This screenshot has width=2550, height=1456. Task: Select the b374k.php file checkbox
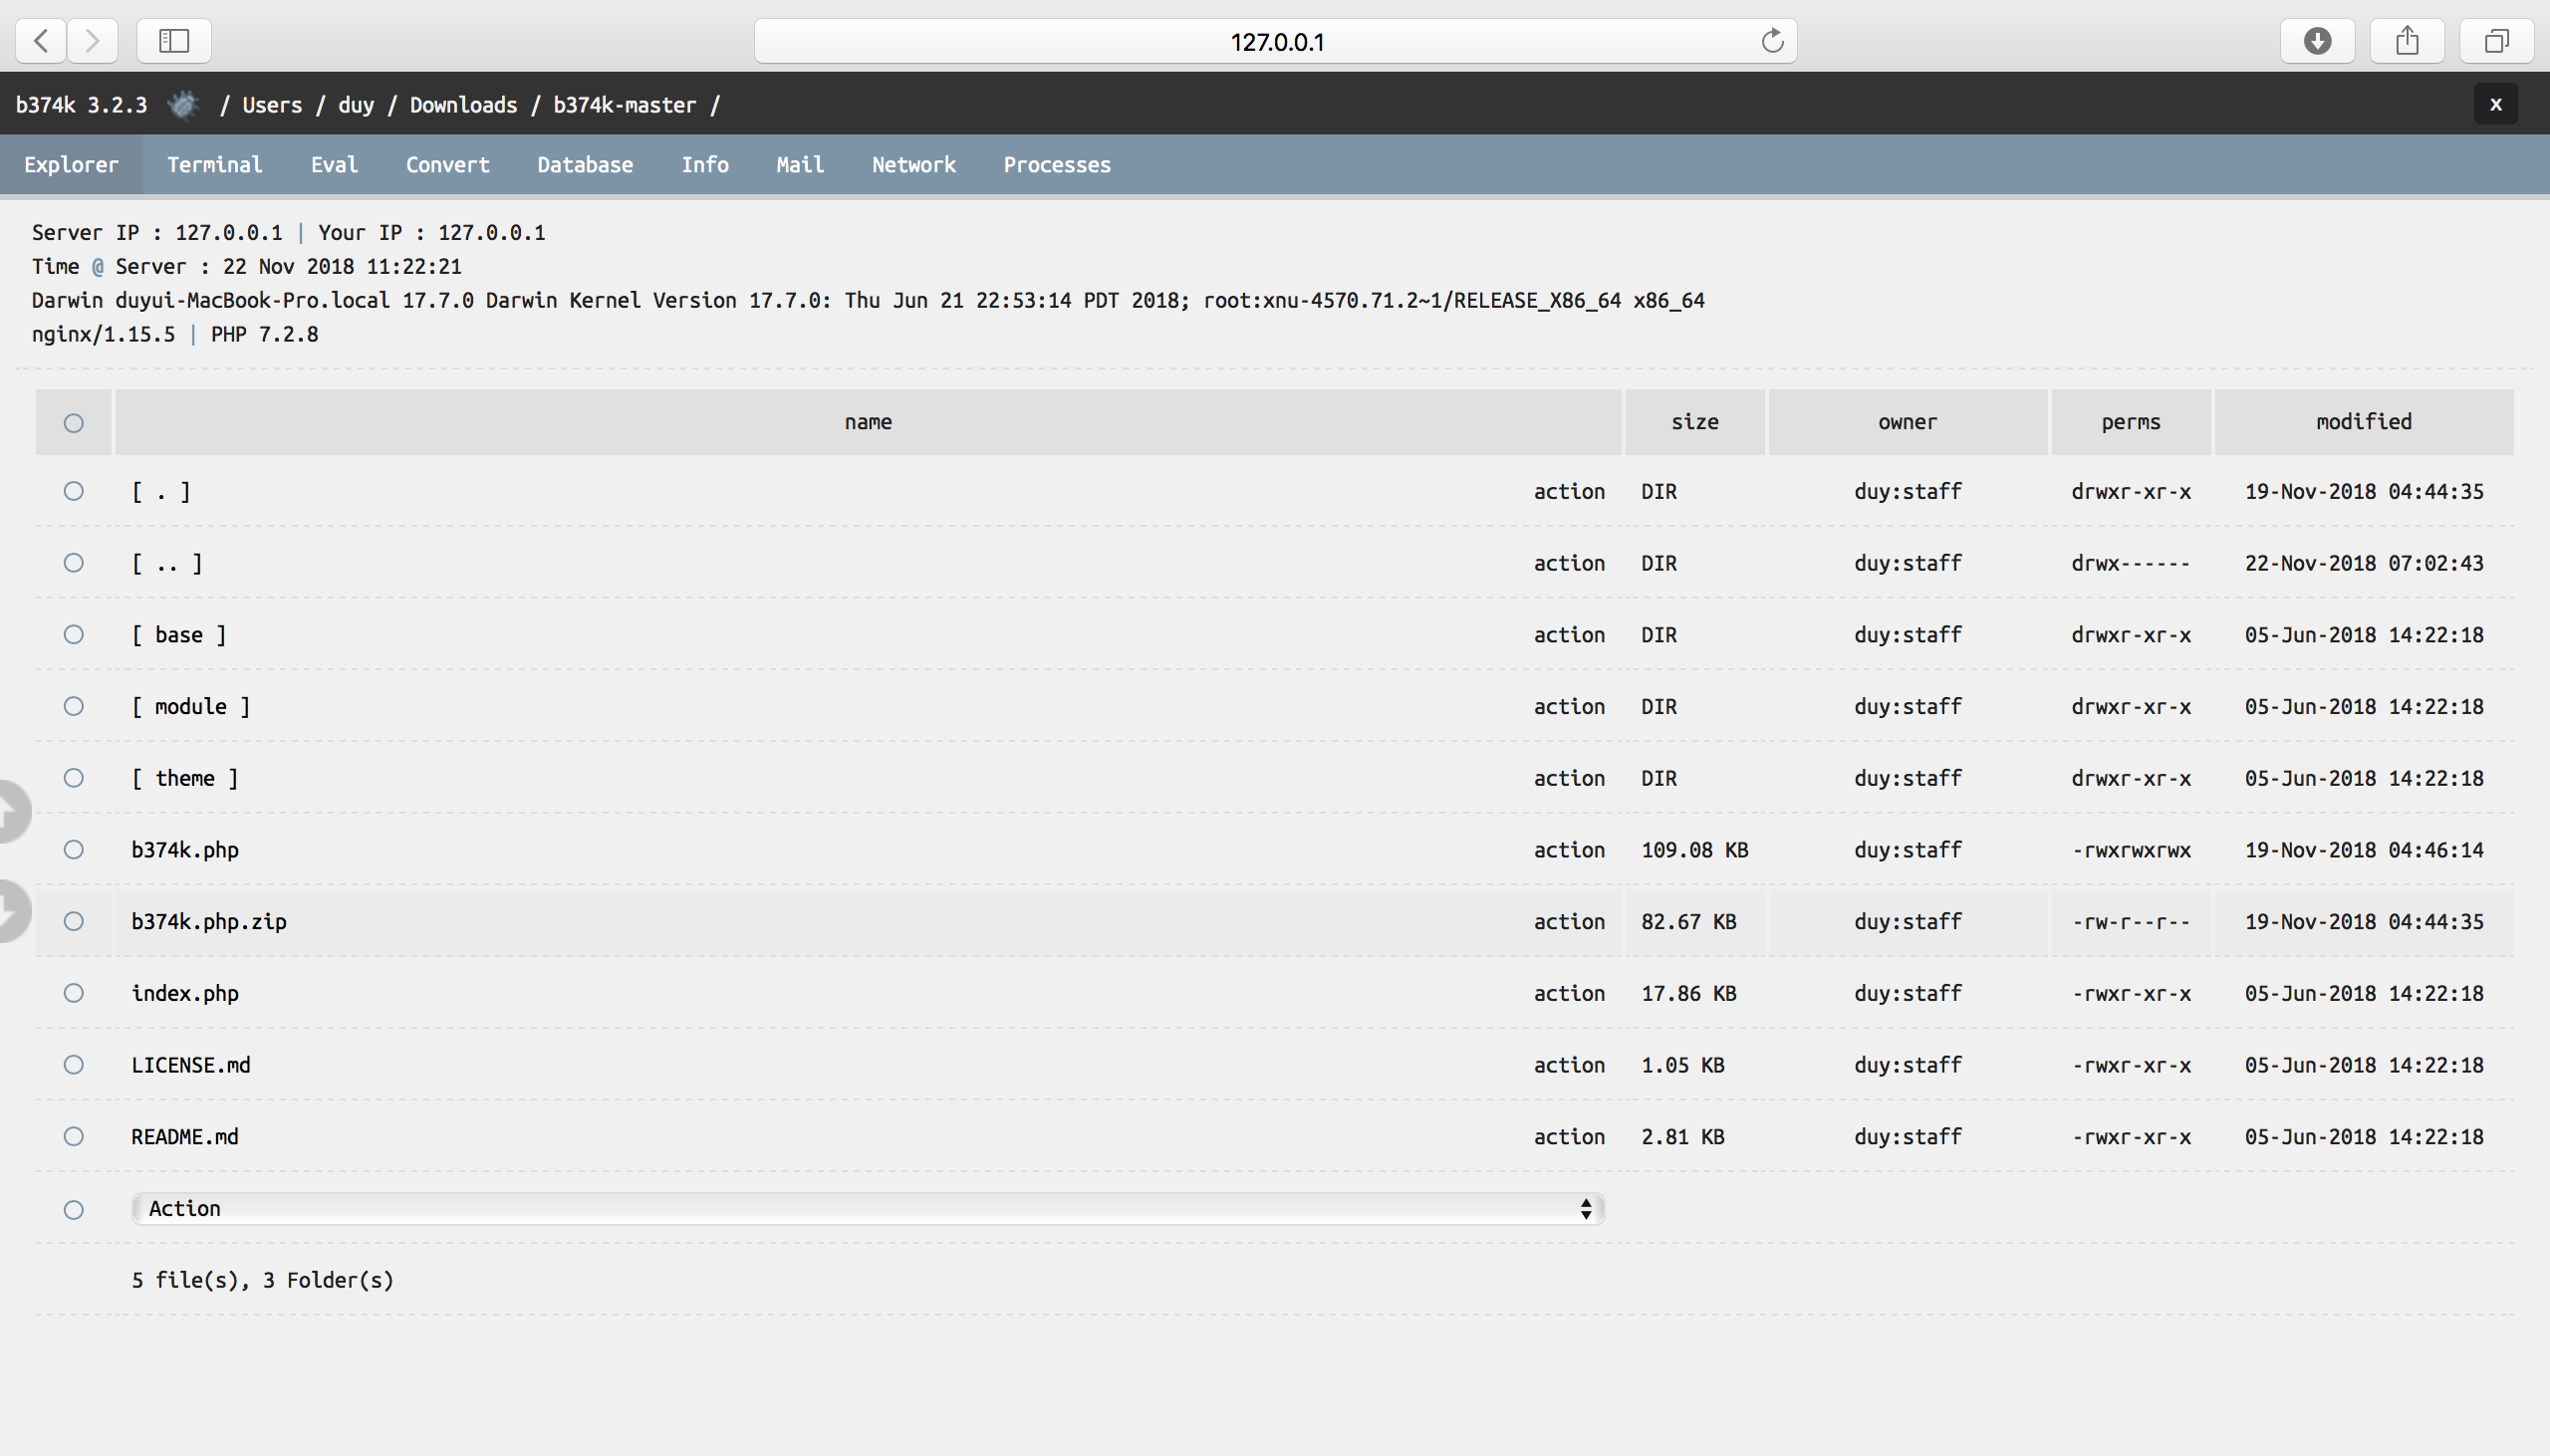point(73,849)
